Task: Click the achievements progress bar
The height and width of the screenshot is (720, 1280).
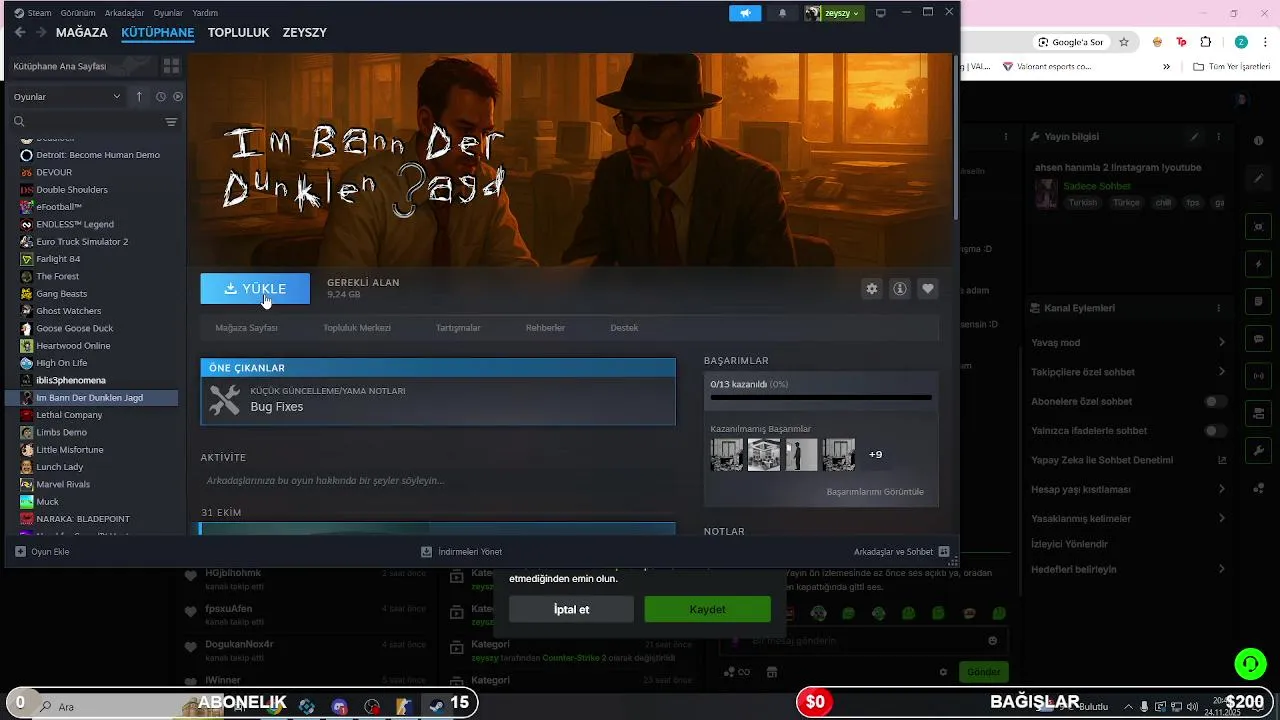Action: (821, 397)
